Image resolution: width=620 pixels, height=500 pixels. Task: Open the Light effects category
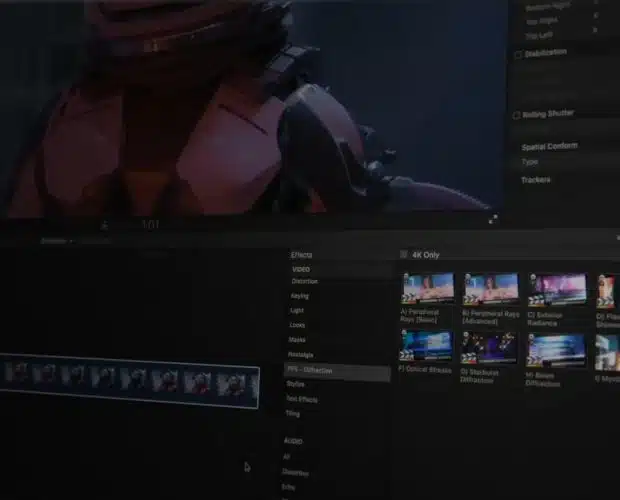297,310
